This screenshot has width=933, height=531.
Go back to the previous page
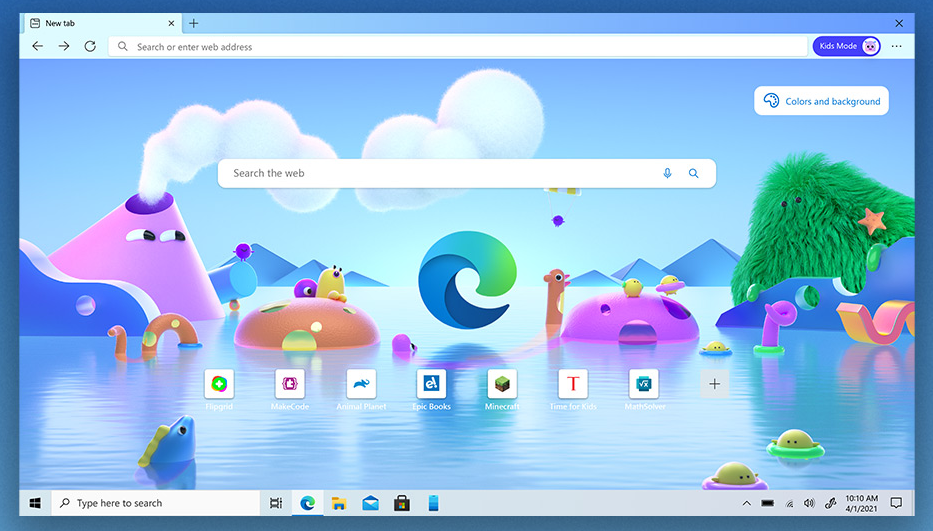pyautogui.click(x=37, y=46)
